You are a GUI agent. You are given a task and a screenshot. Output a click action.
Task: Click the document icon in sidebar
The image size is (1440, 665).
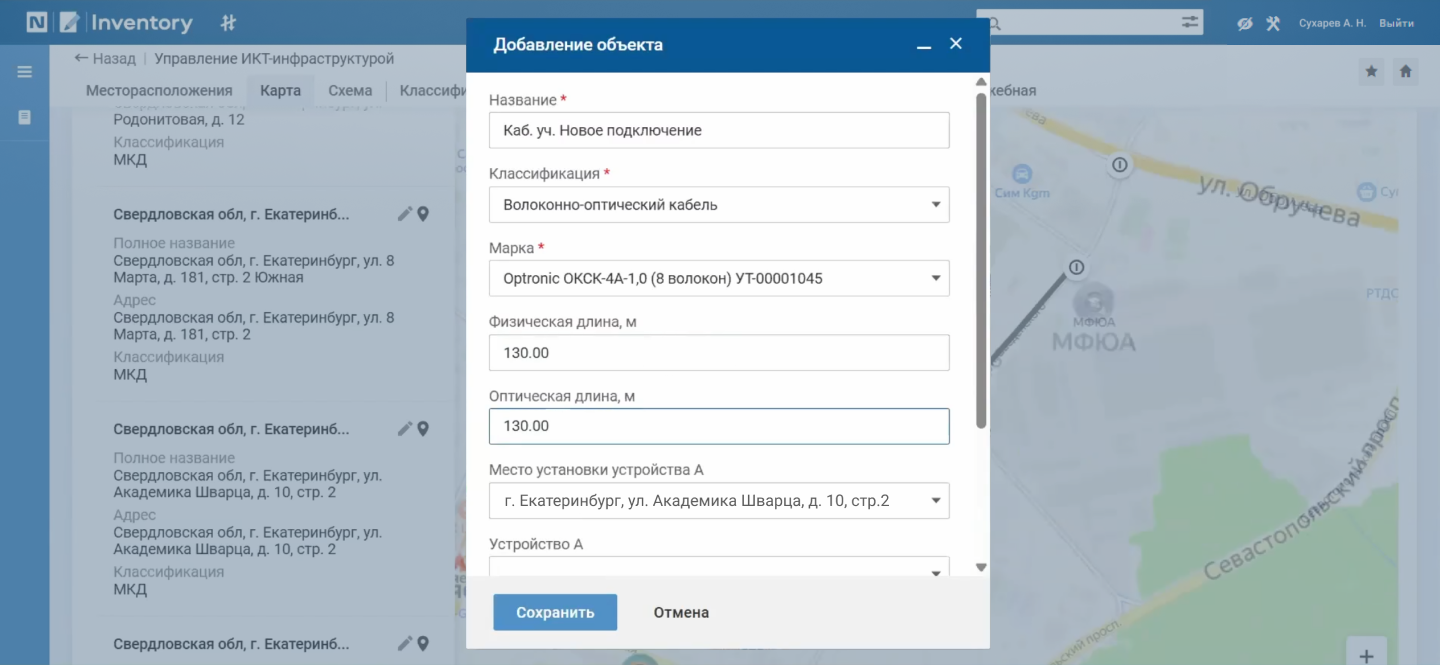[25, 117]
